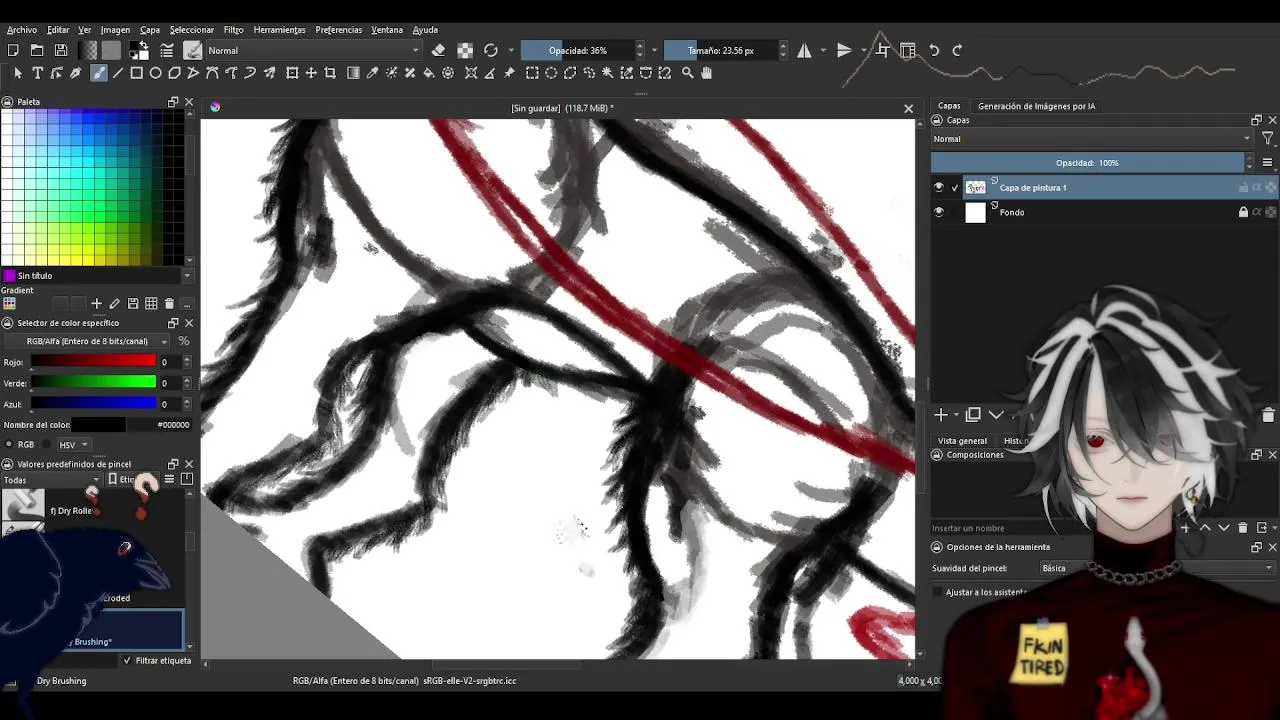This screenshot has height=720, width=1280.
Task: Select the Freehand Brush tool
Action: click(x=99, y=73)
